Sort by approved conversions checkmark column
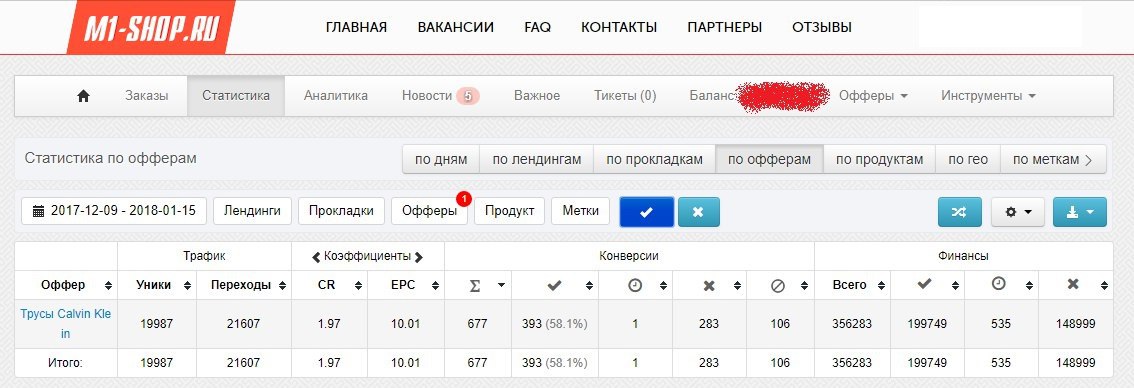The image size is (1134, 388). [555, 285]
